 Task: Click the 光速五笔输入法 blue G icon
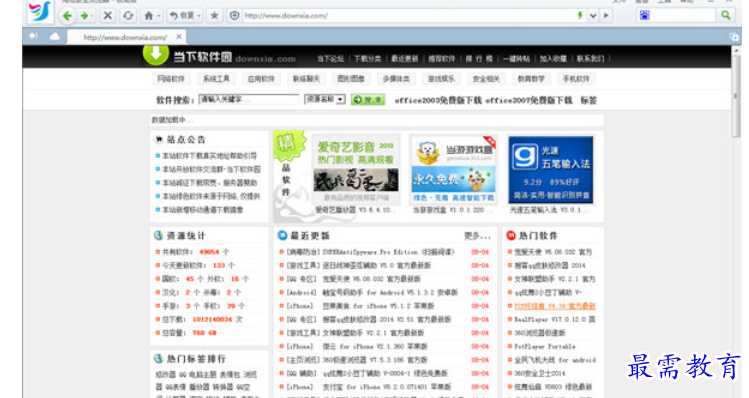(x=524, y=157)
